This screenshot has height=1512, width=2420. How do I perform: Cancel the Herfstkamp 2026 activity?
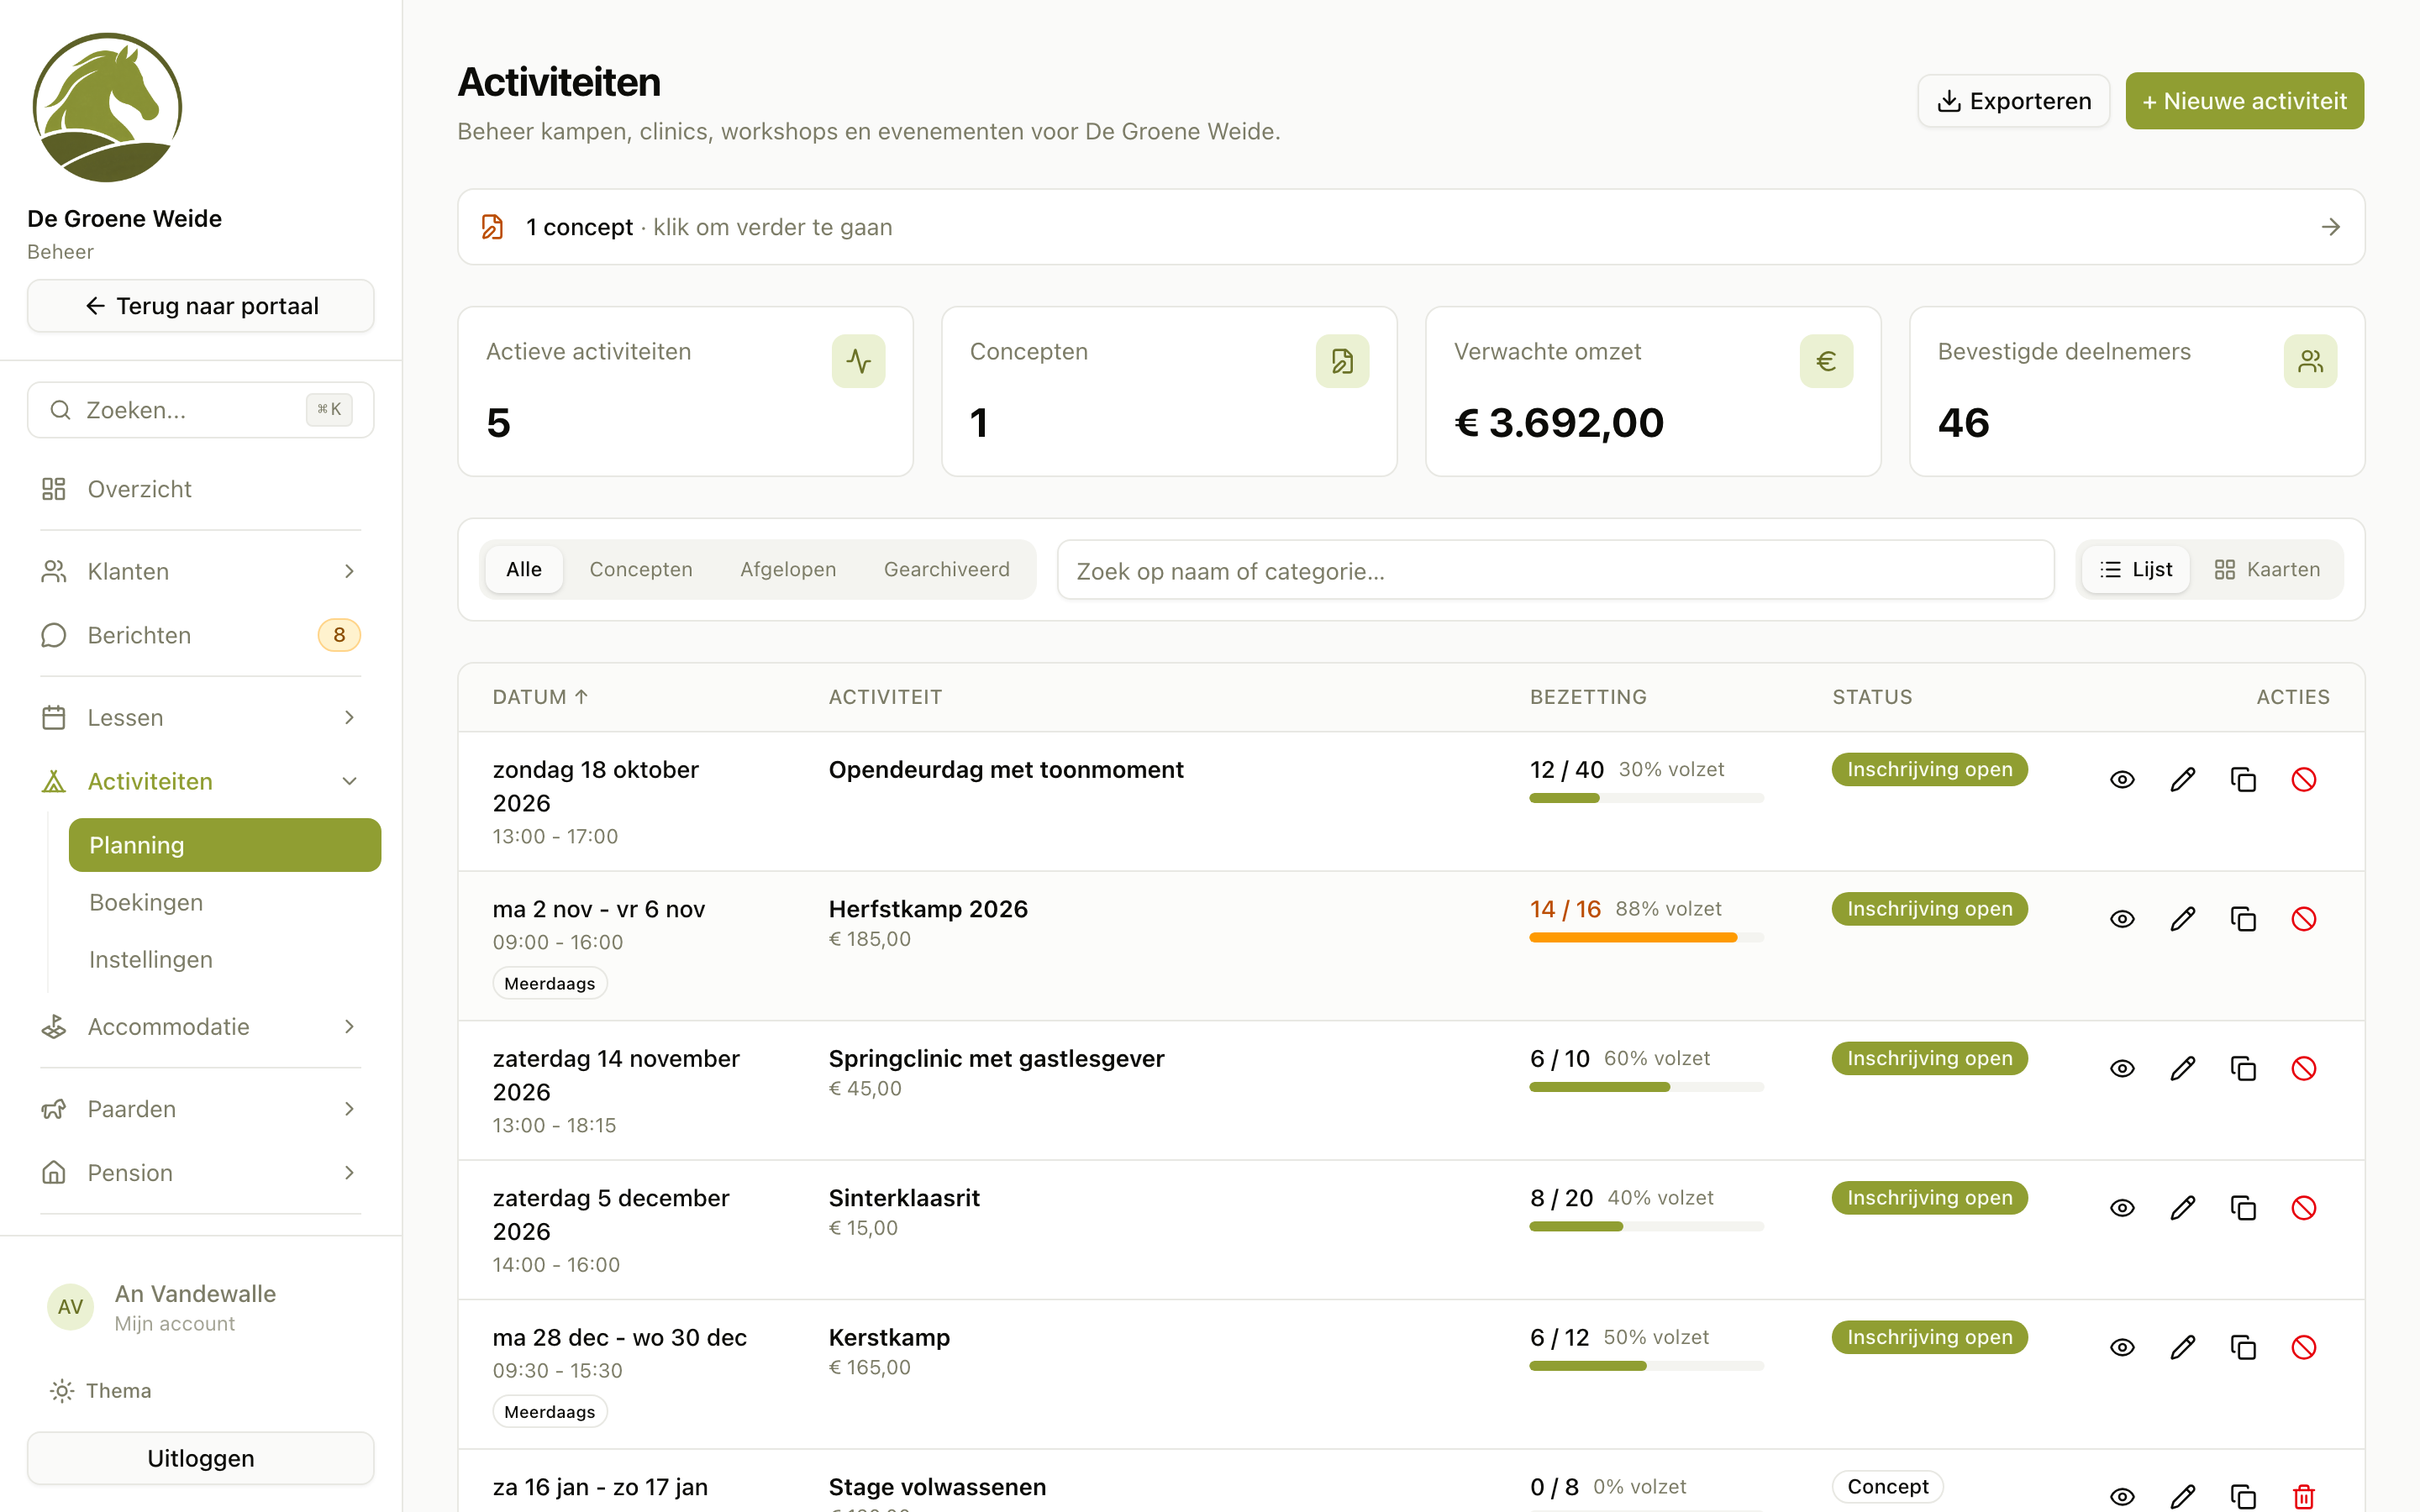tap(2304, 919)
